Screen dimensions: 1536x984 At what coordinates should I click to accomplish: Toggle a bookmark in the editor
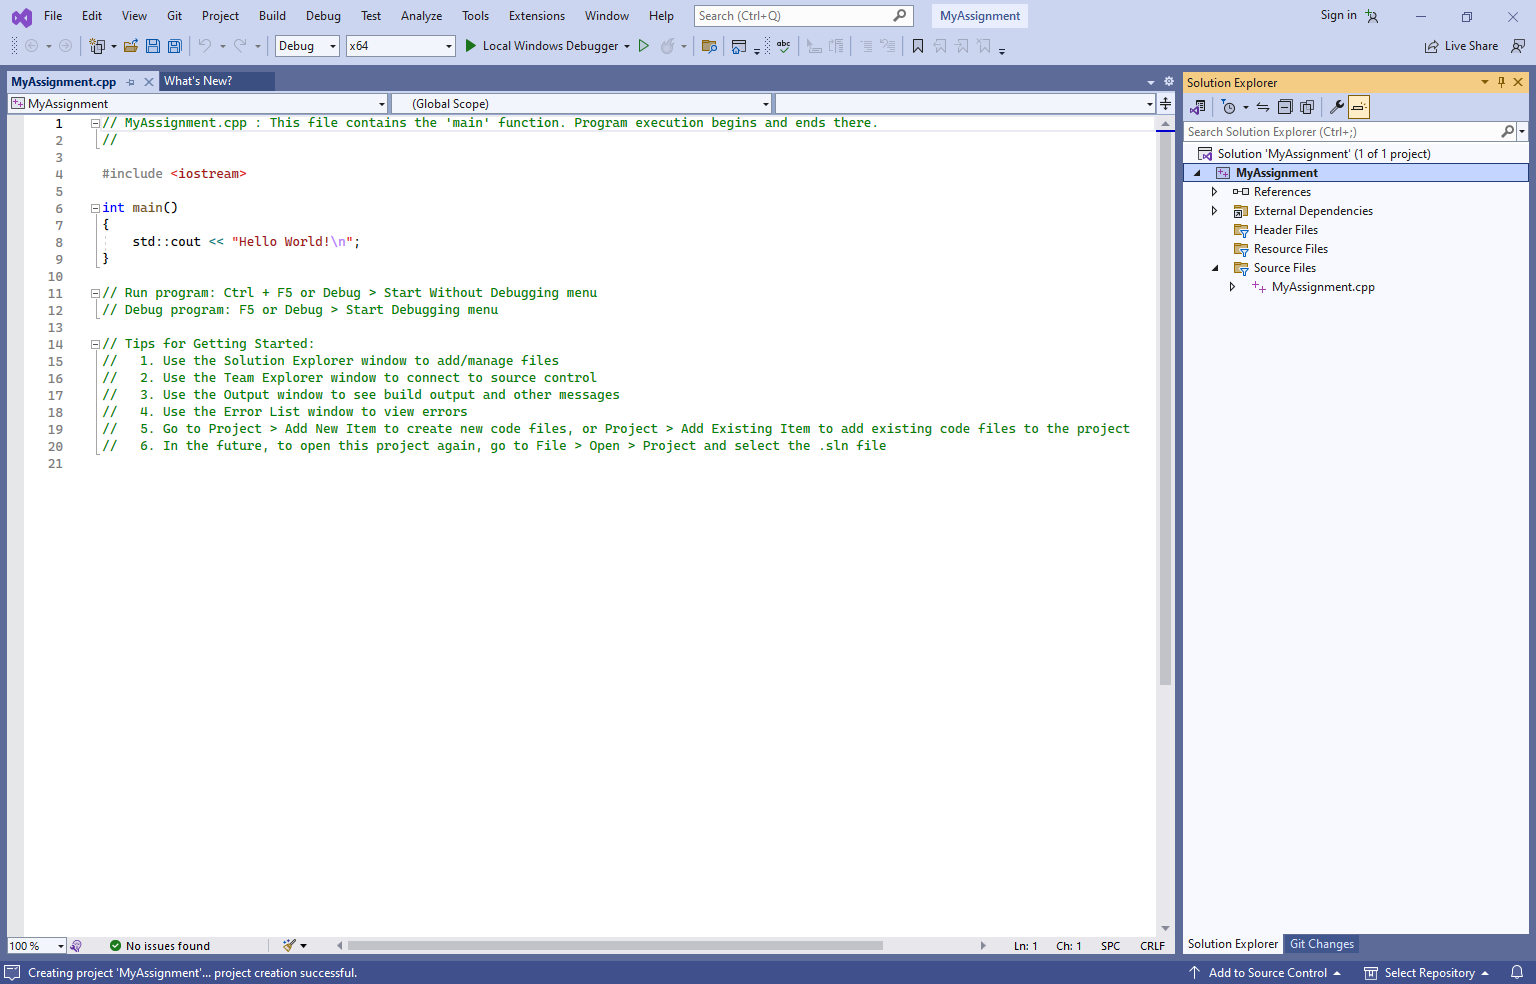(x=917, y=45)
